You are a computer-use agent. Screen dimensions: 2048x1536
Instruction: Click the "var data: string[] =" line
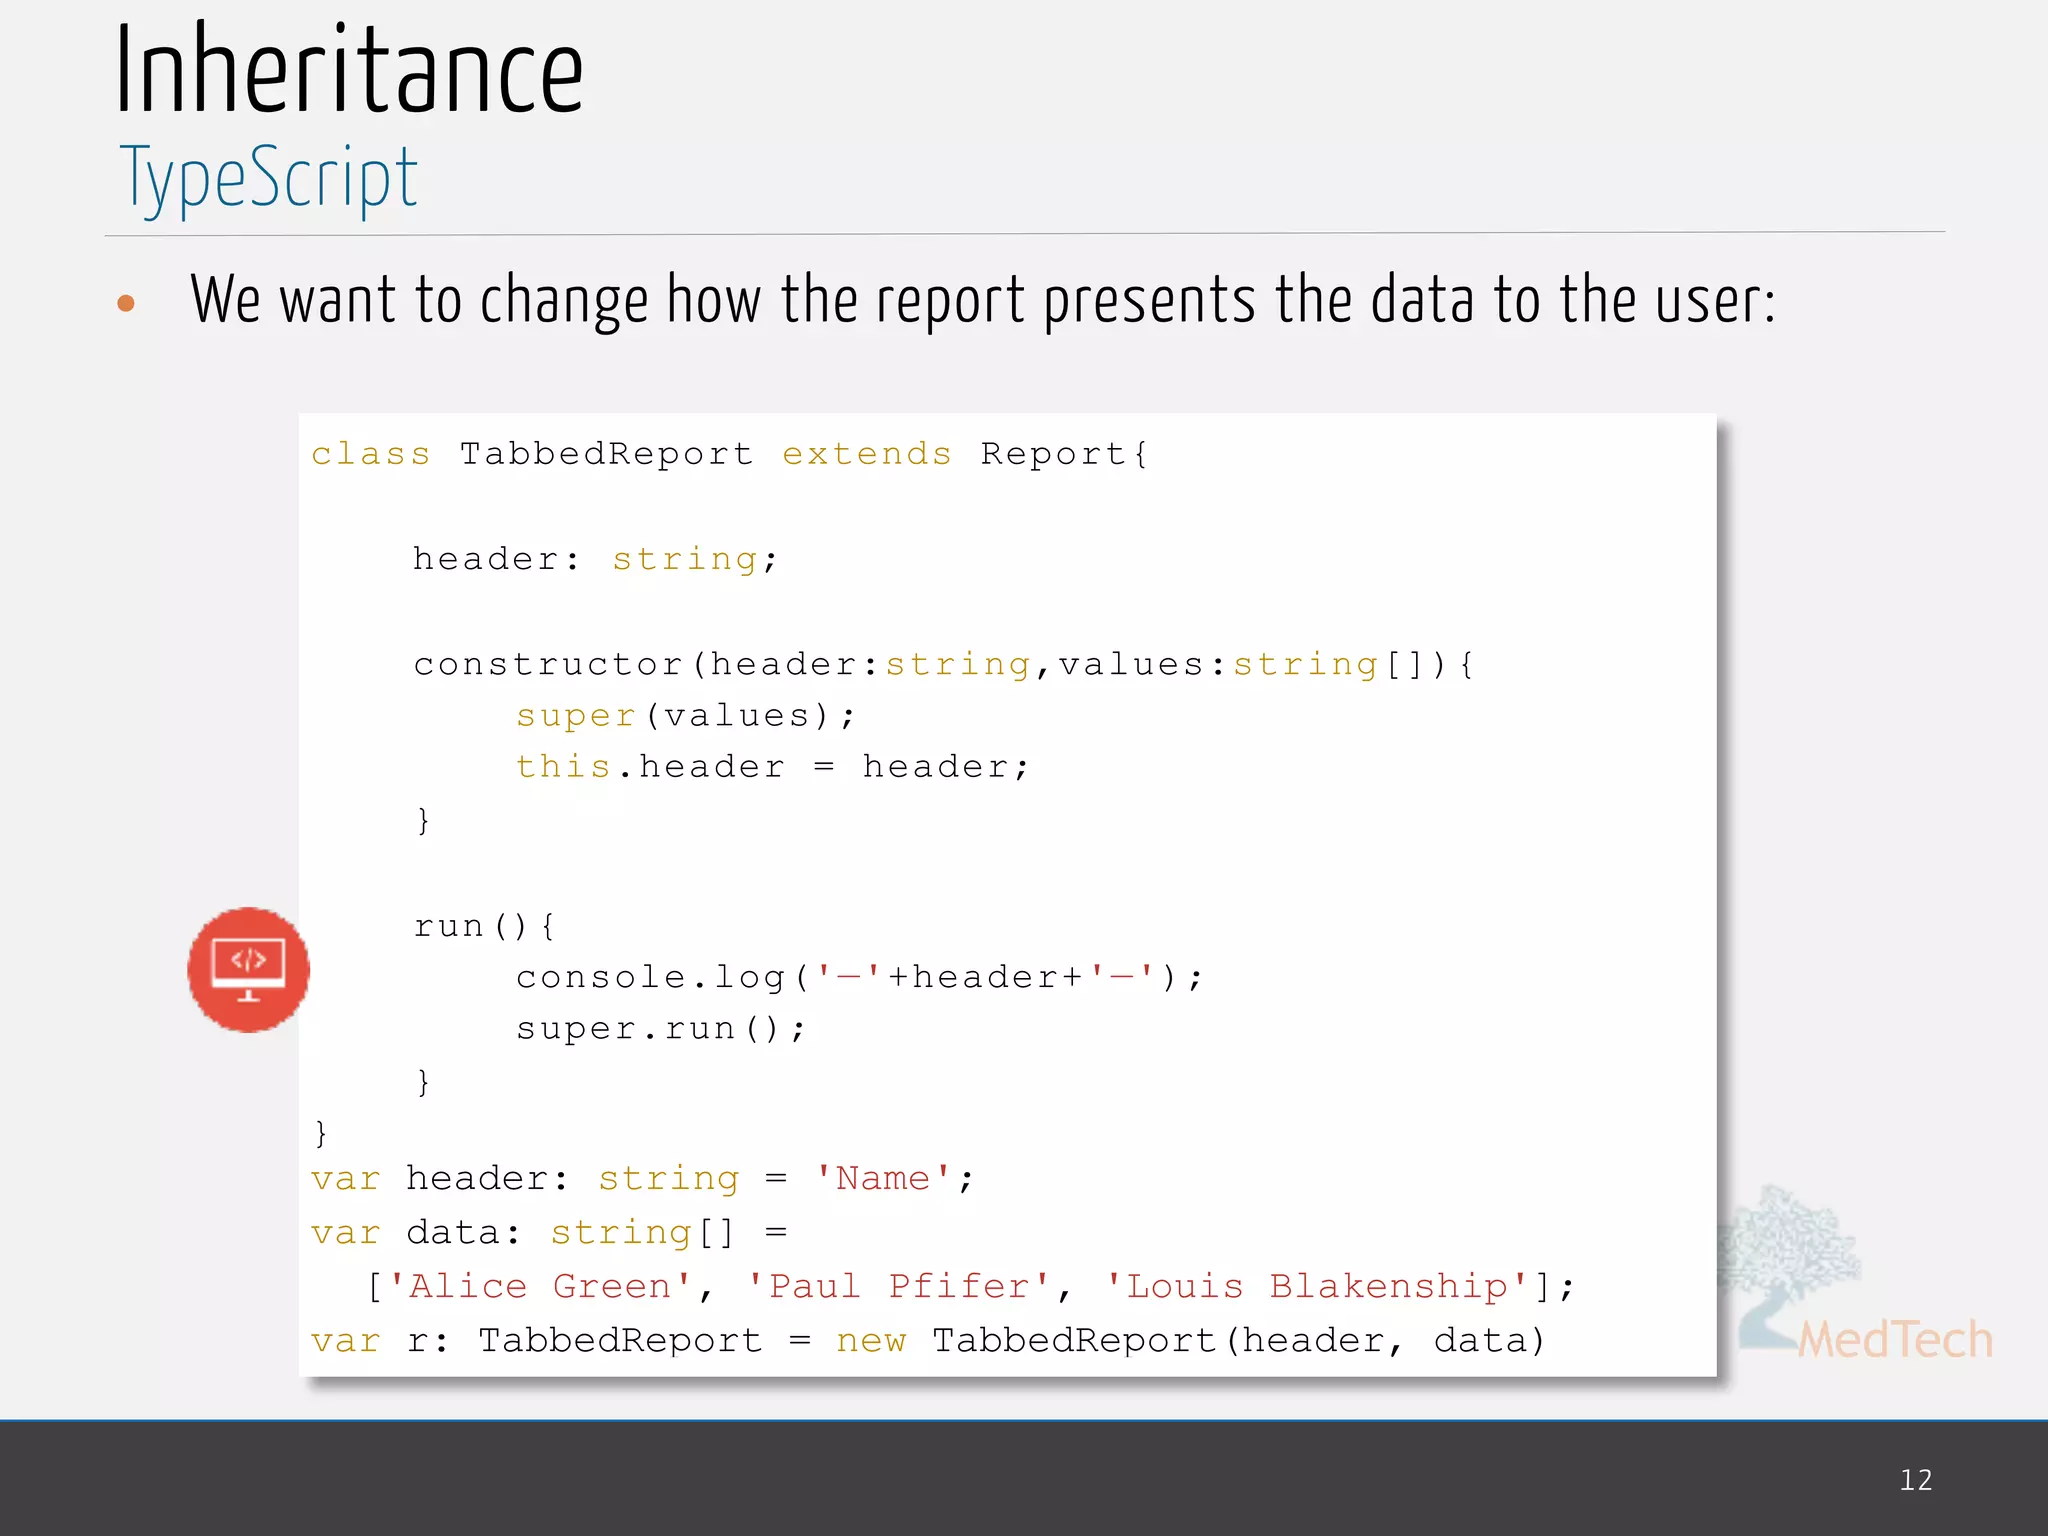tap(549, 1233)
